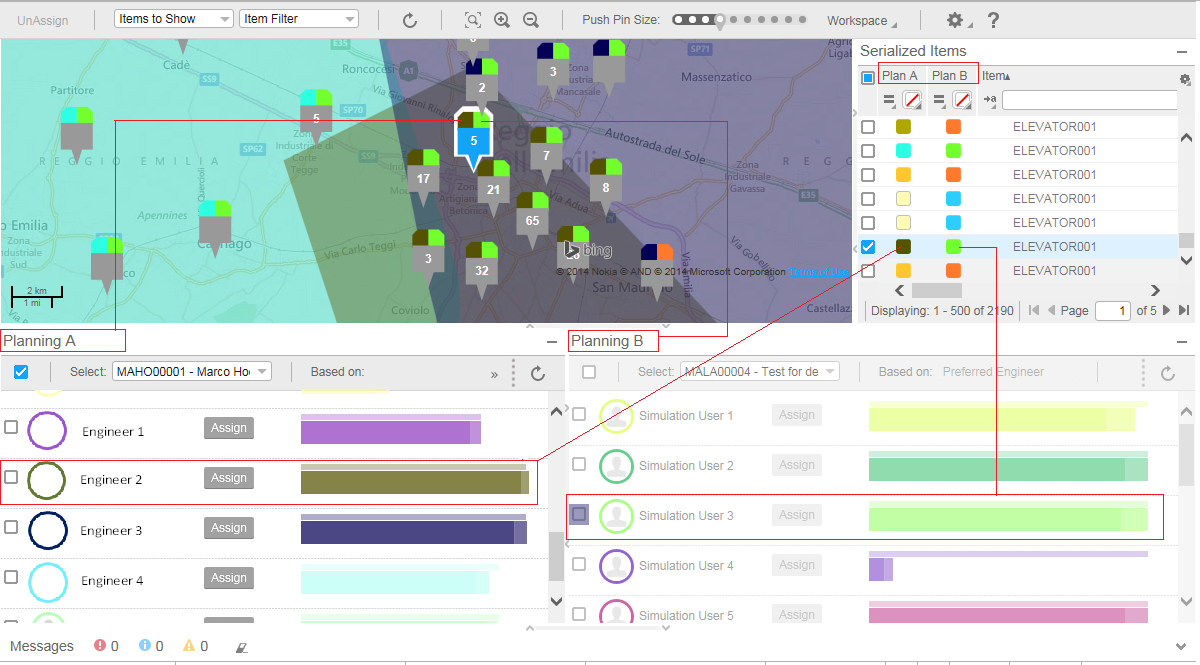Clear messages with the eraser icon
The height and width of the screenshot is (665, 1200).
click(x=241, y=647)
